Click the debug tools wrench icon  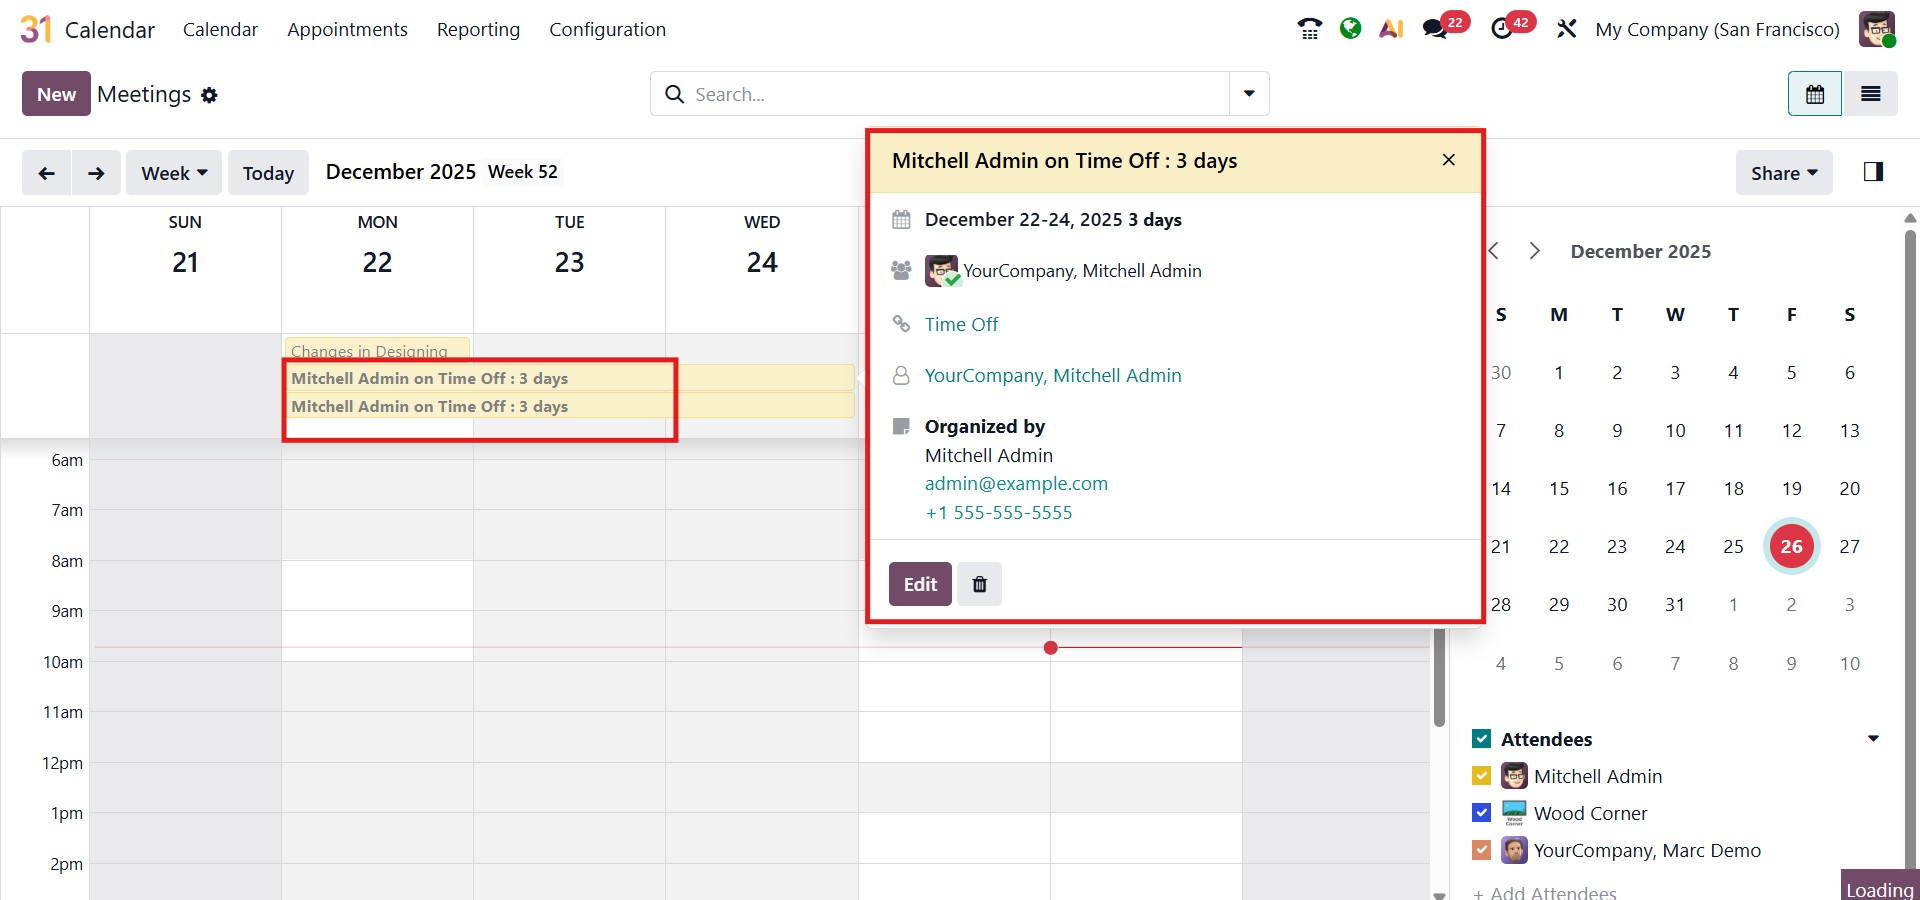pyautogui.click(x=1566, y=29)
